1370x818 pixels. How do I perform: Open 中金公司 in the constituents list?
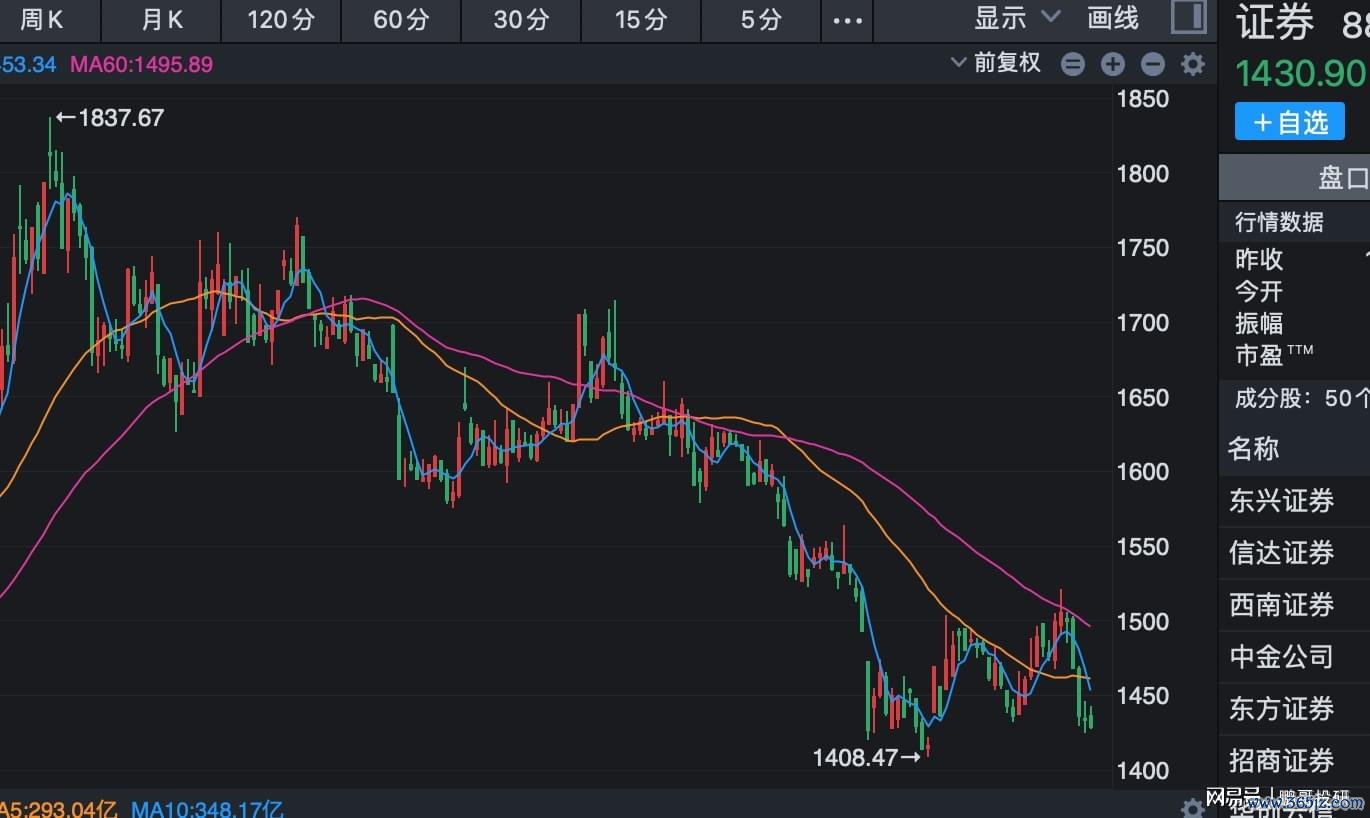pyautogui.click(x=1281, y=657)
